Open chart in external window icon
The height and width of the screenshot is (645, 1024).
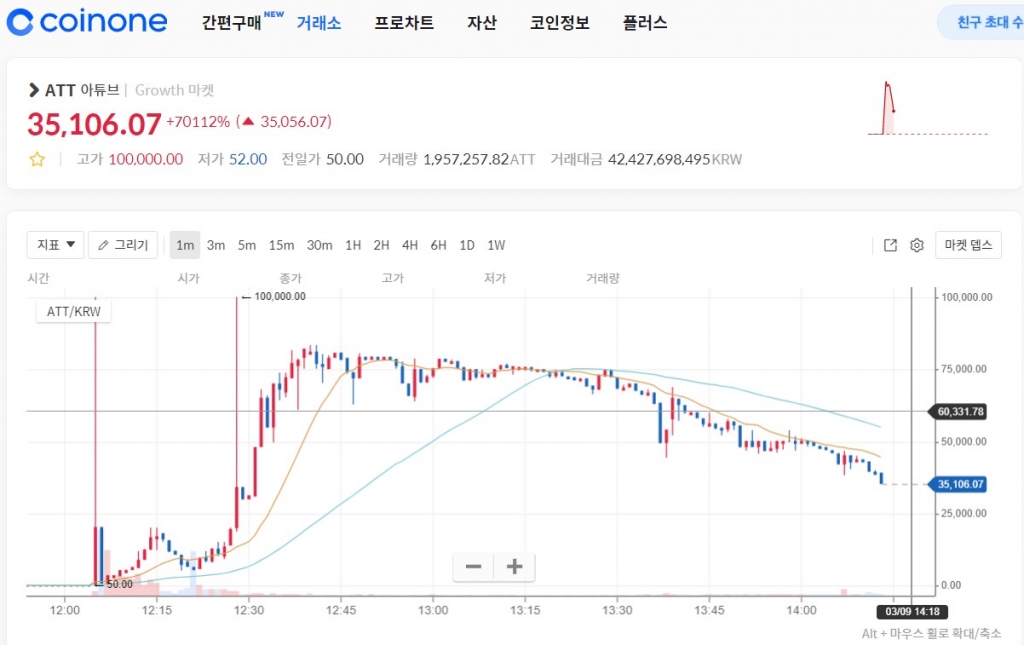click(889, 244)
